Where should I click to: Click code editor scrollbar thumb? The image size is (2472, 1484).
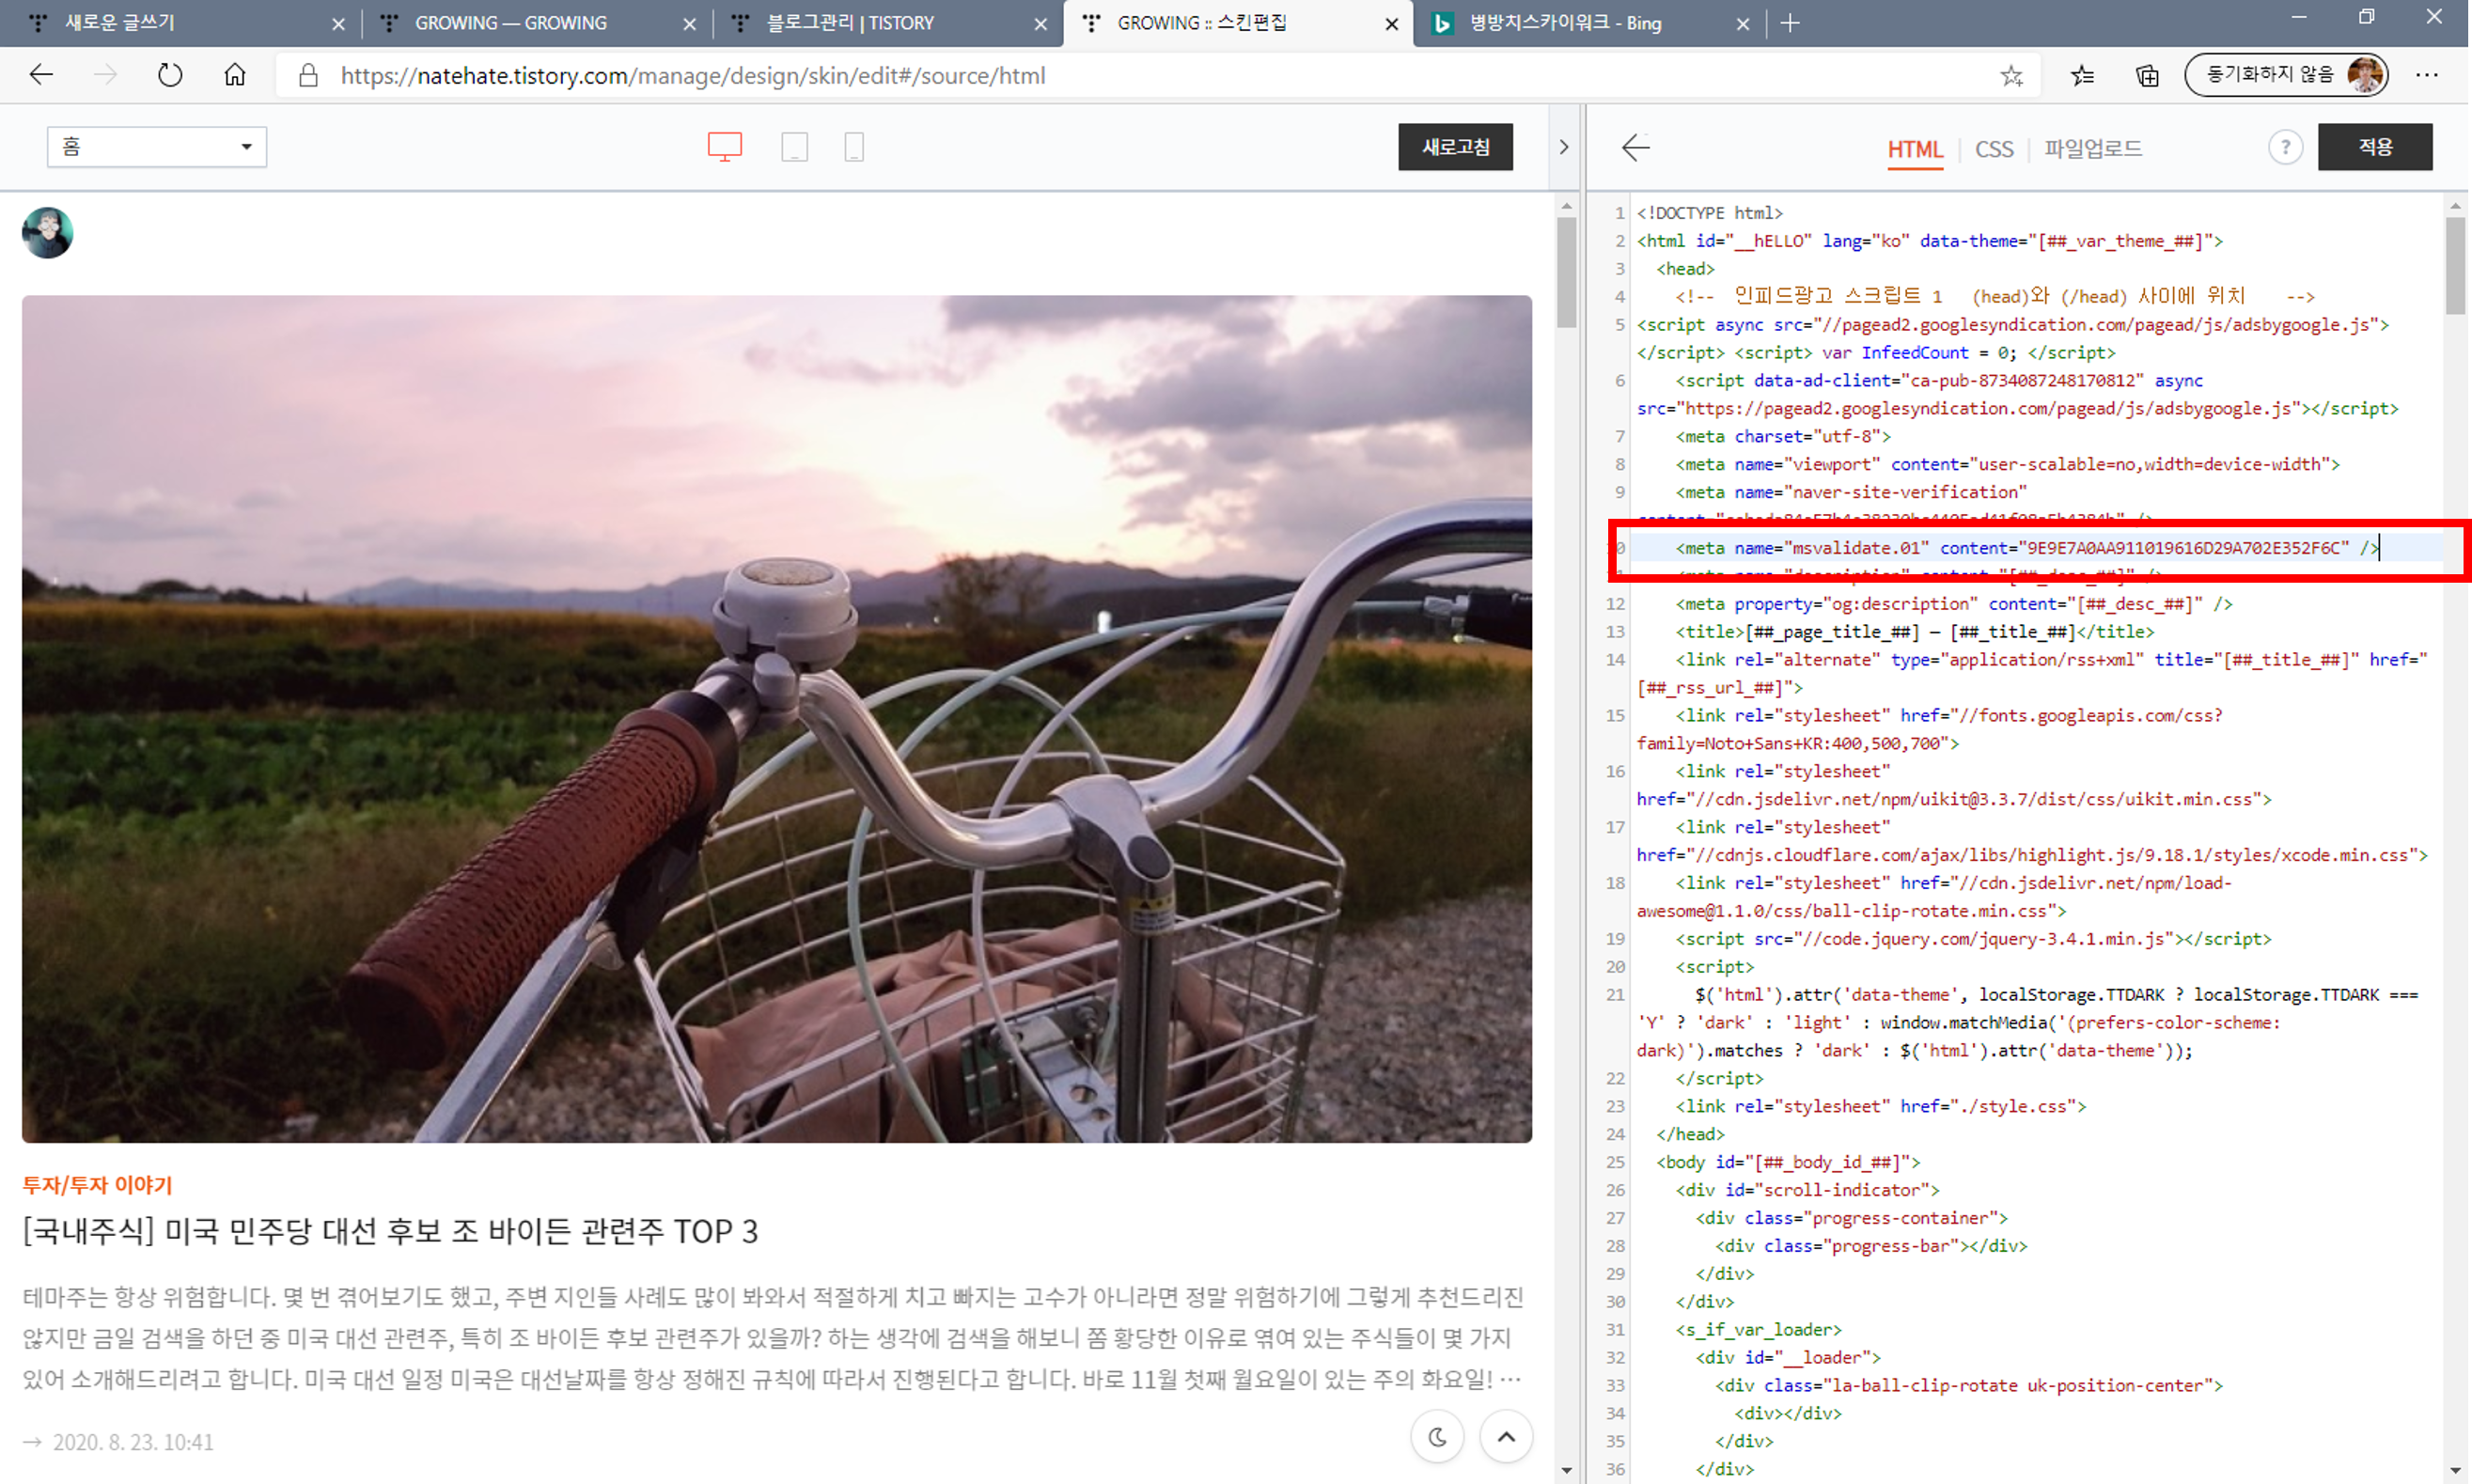(2455, 266)
